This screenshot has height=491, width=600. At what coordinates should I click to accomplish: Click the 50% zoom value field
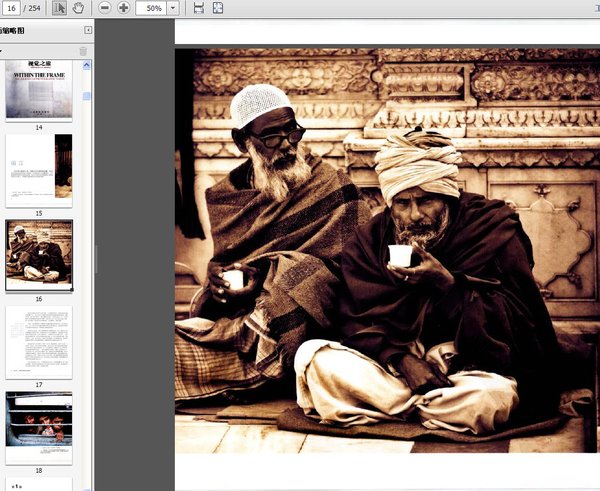[x=151, y=8]
